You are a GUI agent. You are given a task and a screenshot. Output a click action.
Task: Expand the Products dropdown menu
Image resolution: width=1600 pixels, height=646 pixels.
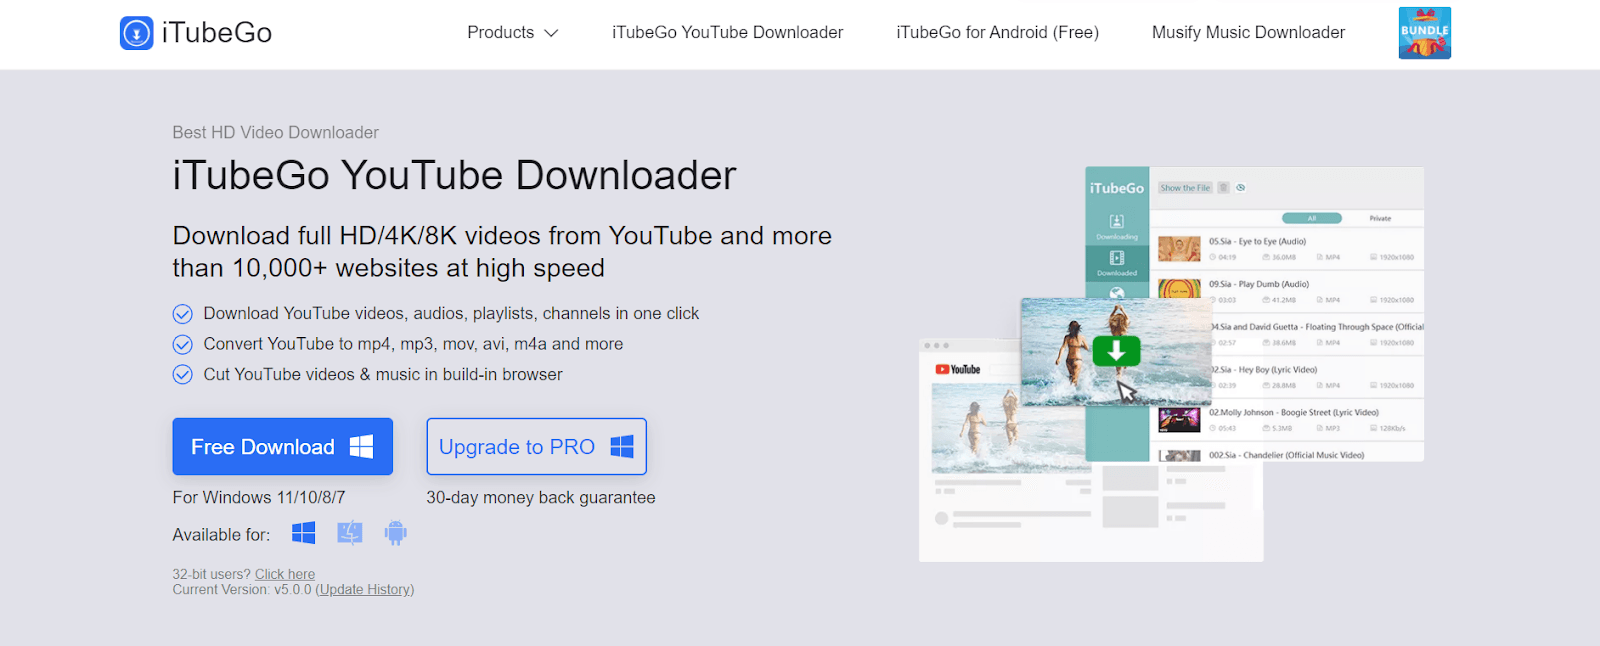coord(512,33)
